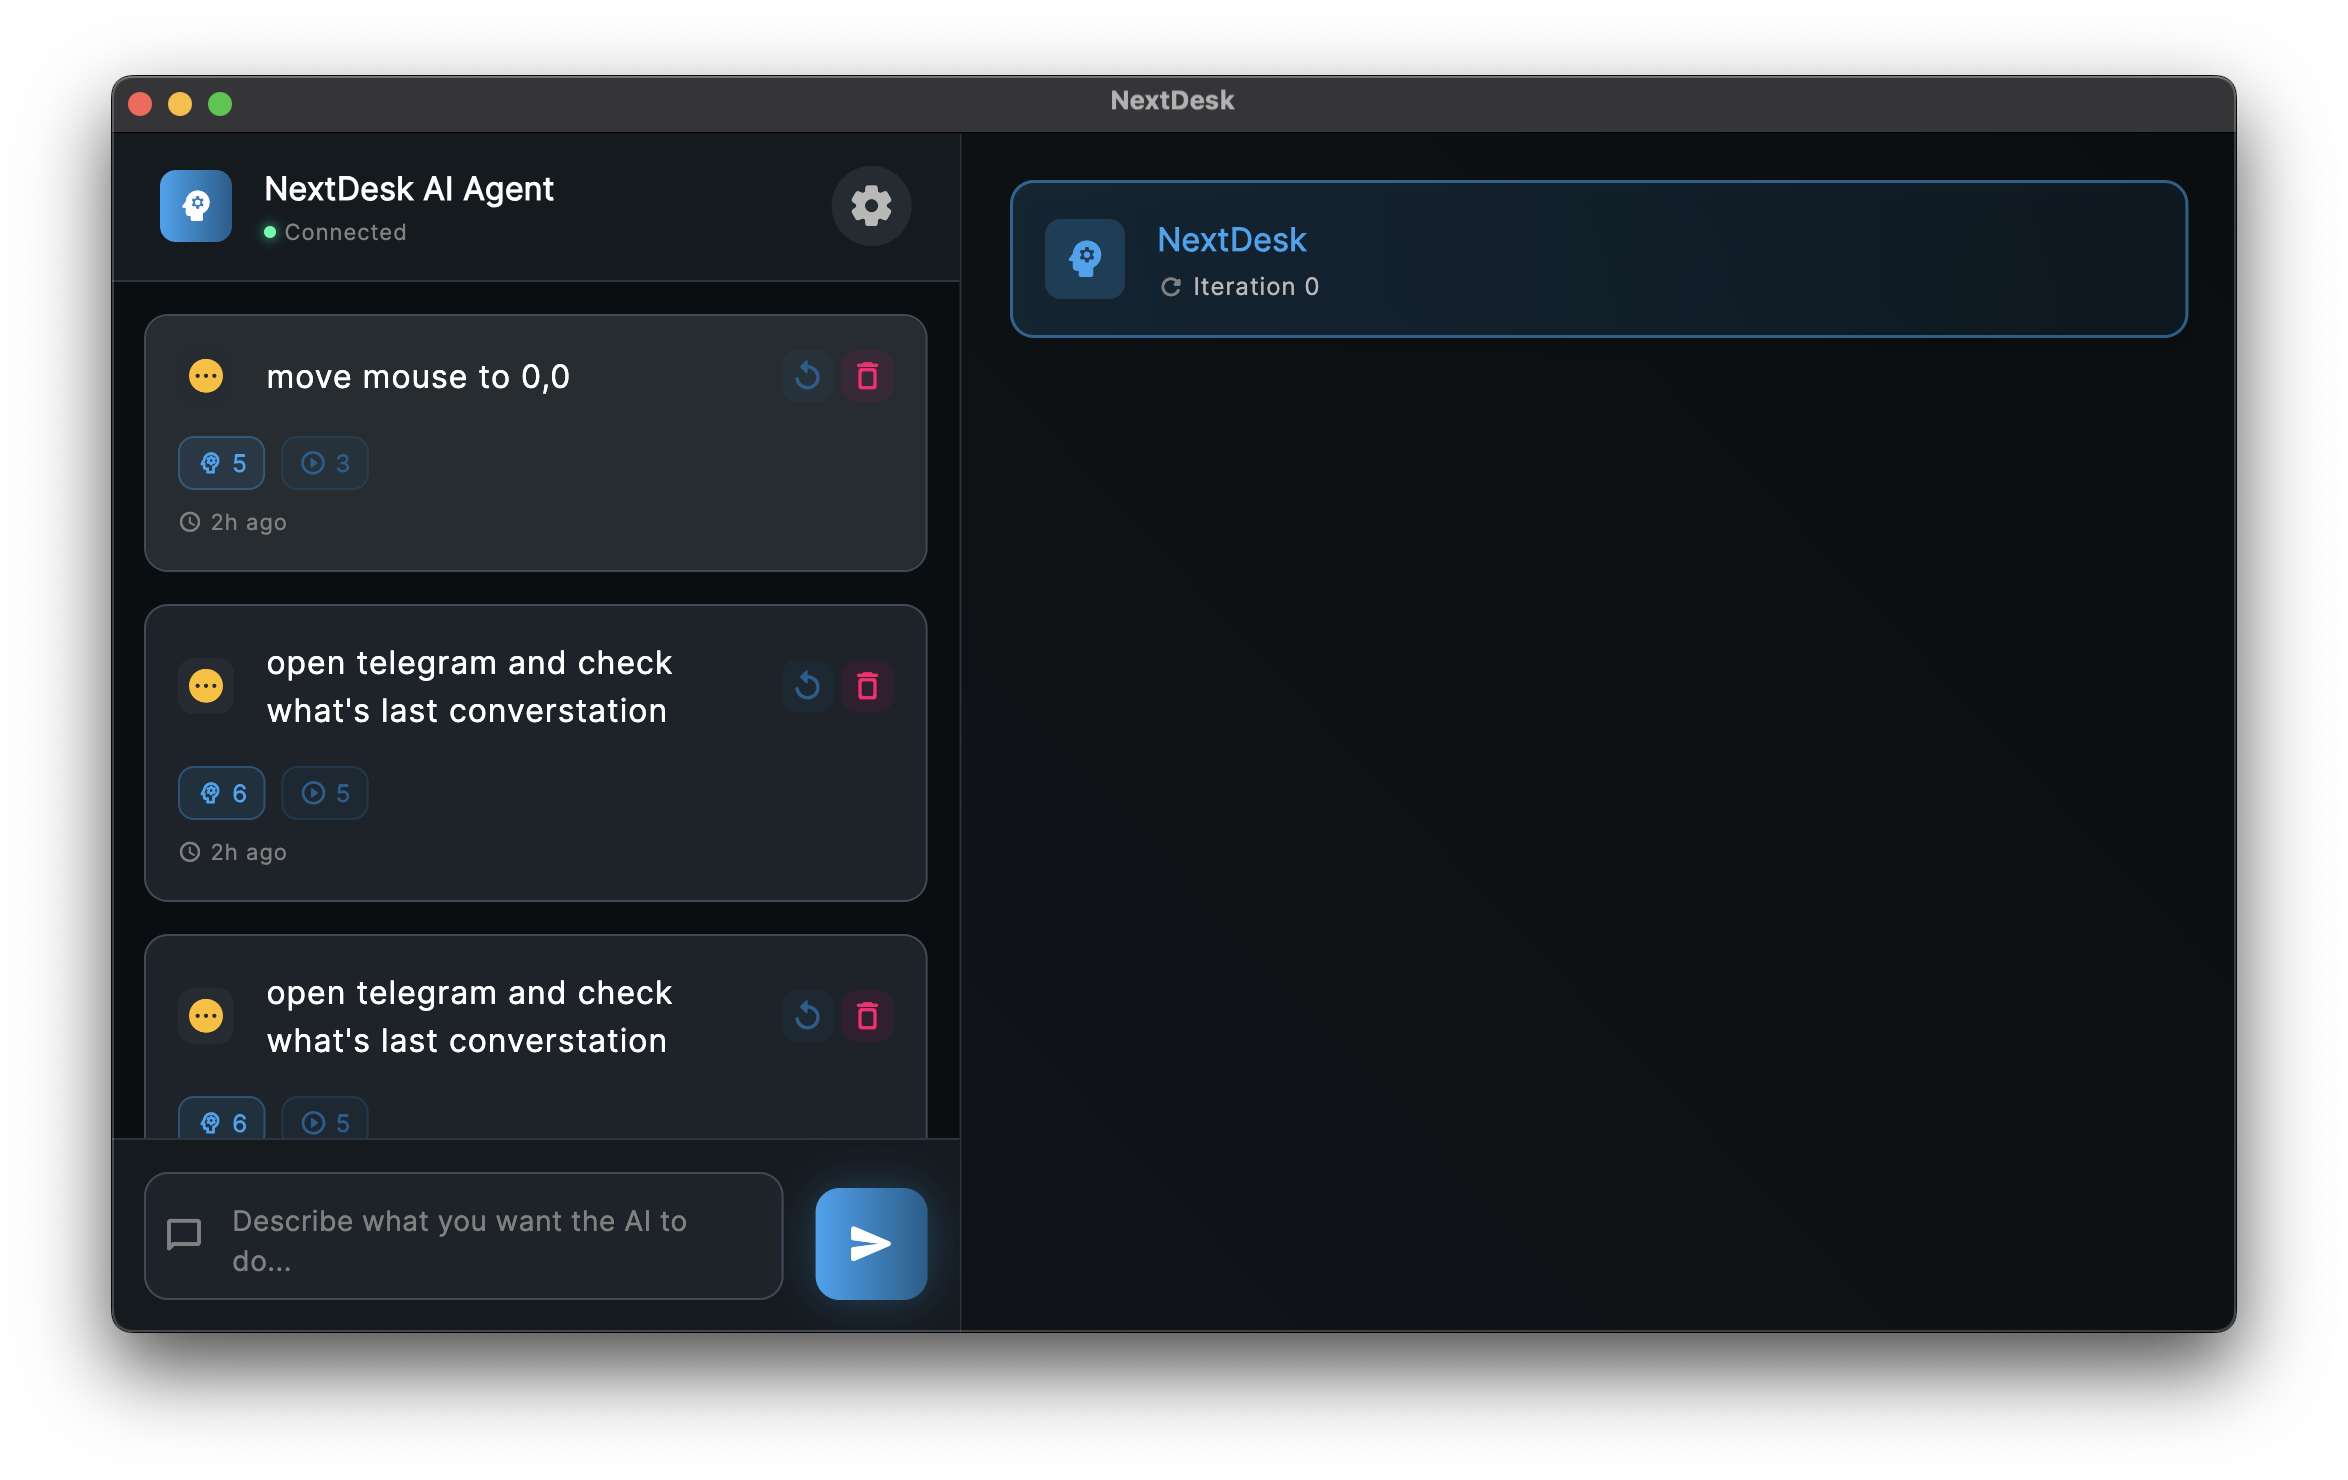Click the steps badge showing 3 on first task
The height and width of the screenshot is (1480, 2348).
tap(324, 463)
